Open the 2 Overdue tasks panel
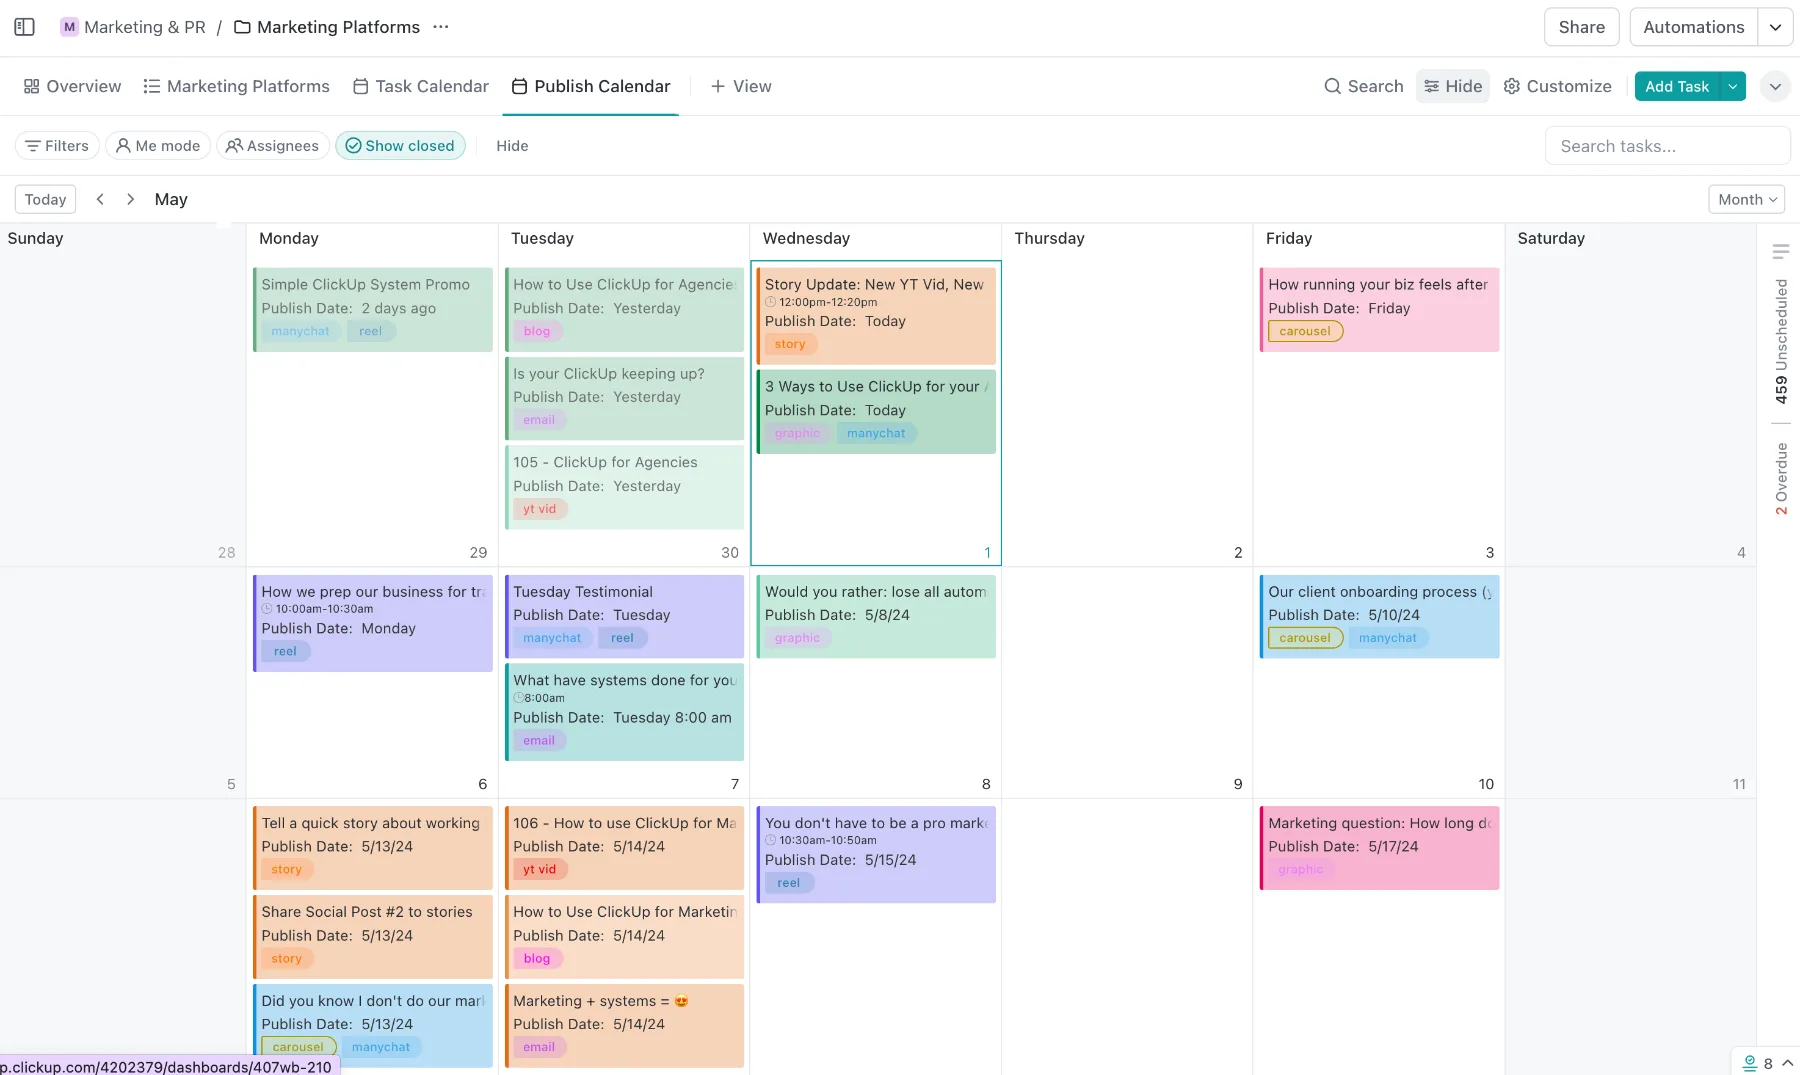The image size is (1800, 1075). tap(1780, 479)
